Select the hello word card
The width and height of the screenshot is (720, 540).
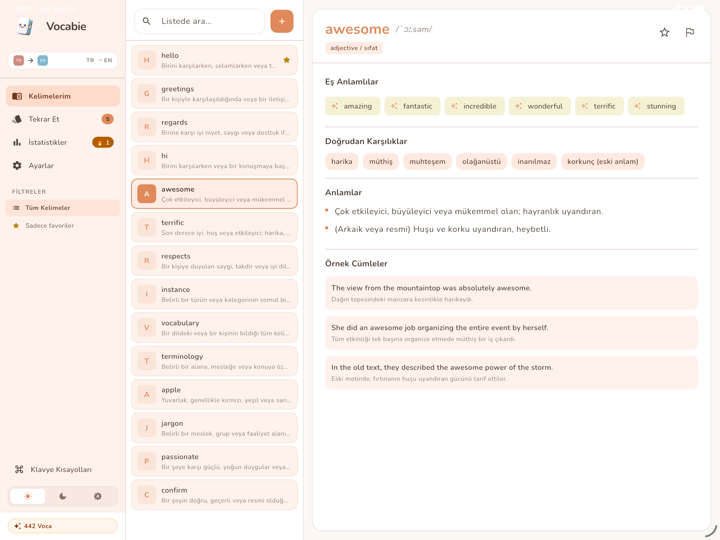point(214,60)
